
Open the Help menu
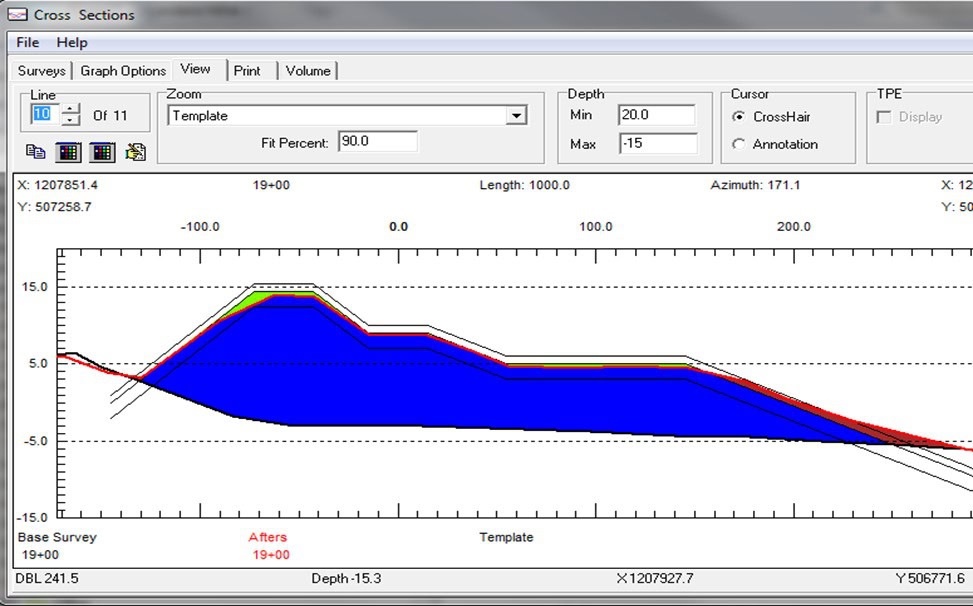(x=72, y=42)
